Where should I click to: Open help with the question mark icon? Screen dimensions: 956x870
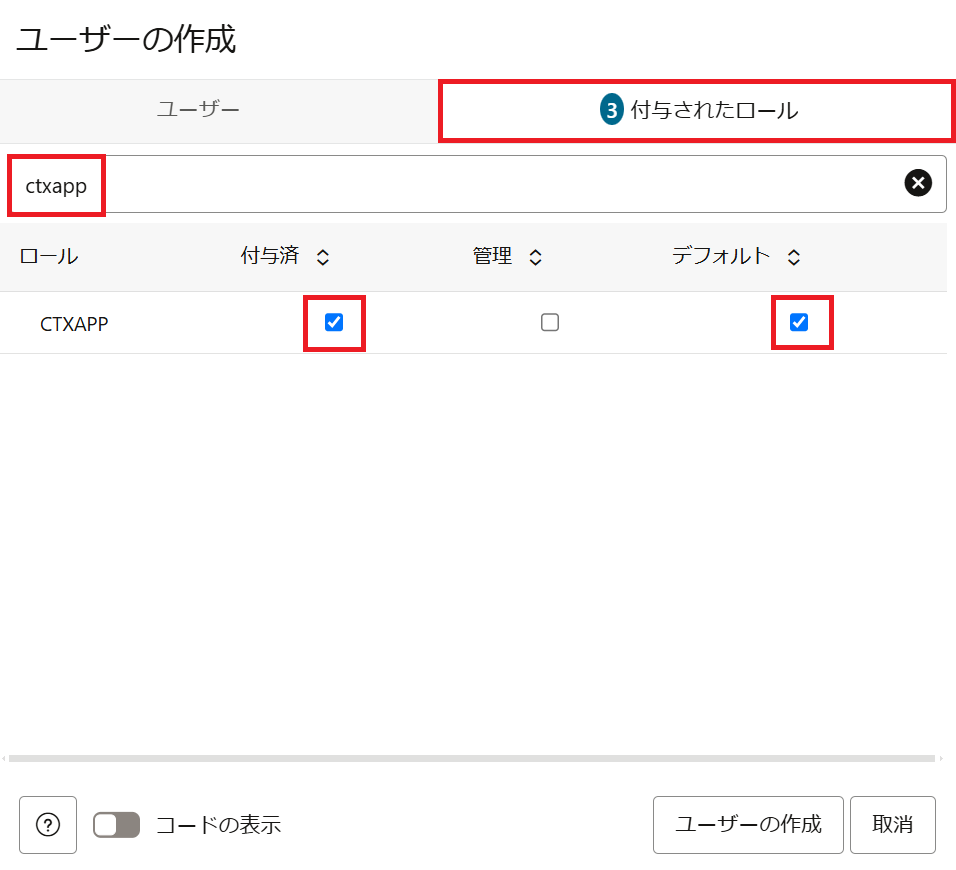(48, 825)
